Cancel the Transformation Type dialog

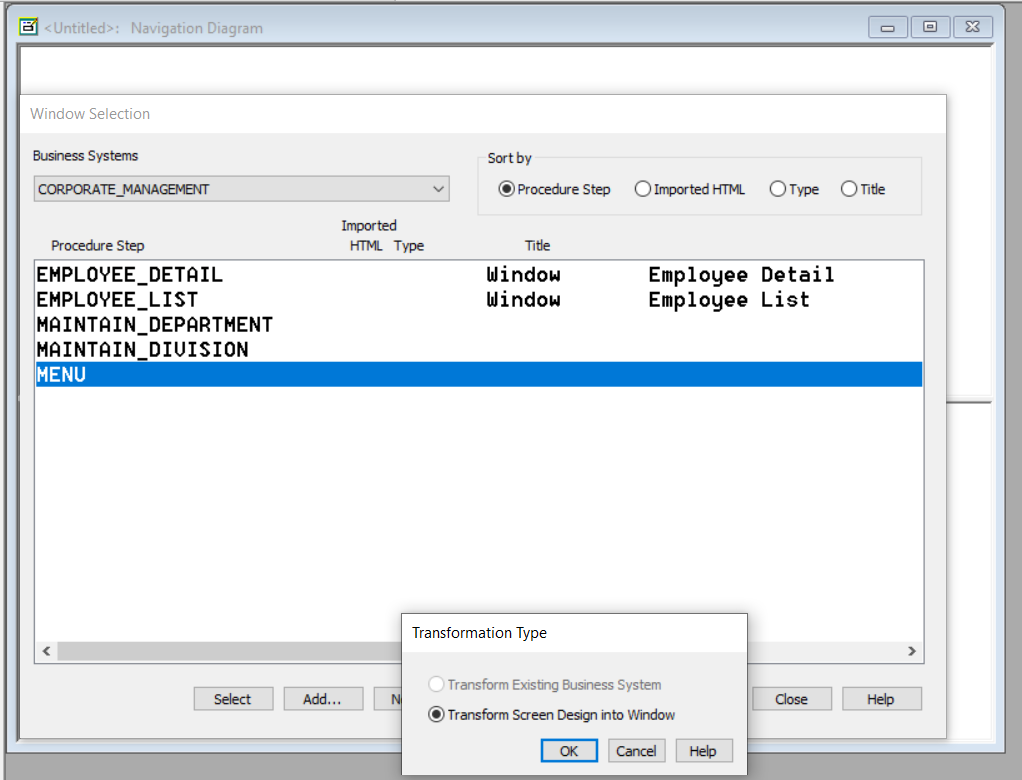tap(636, 751)
